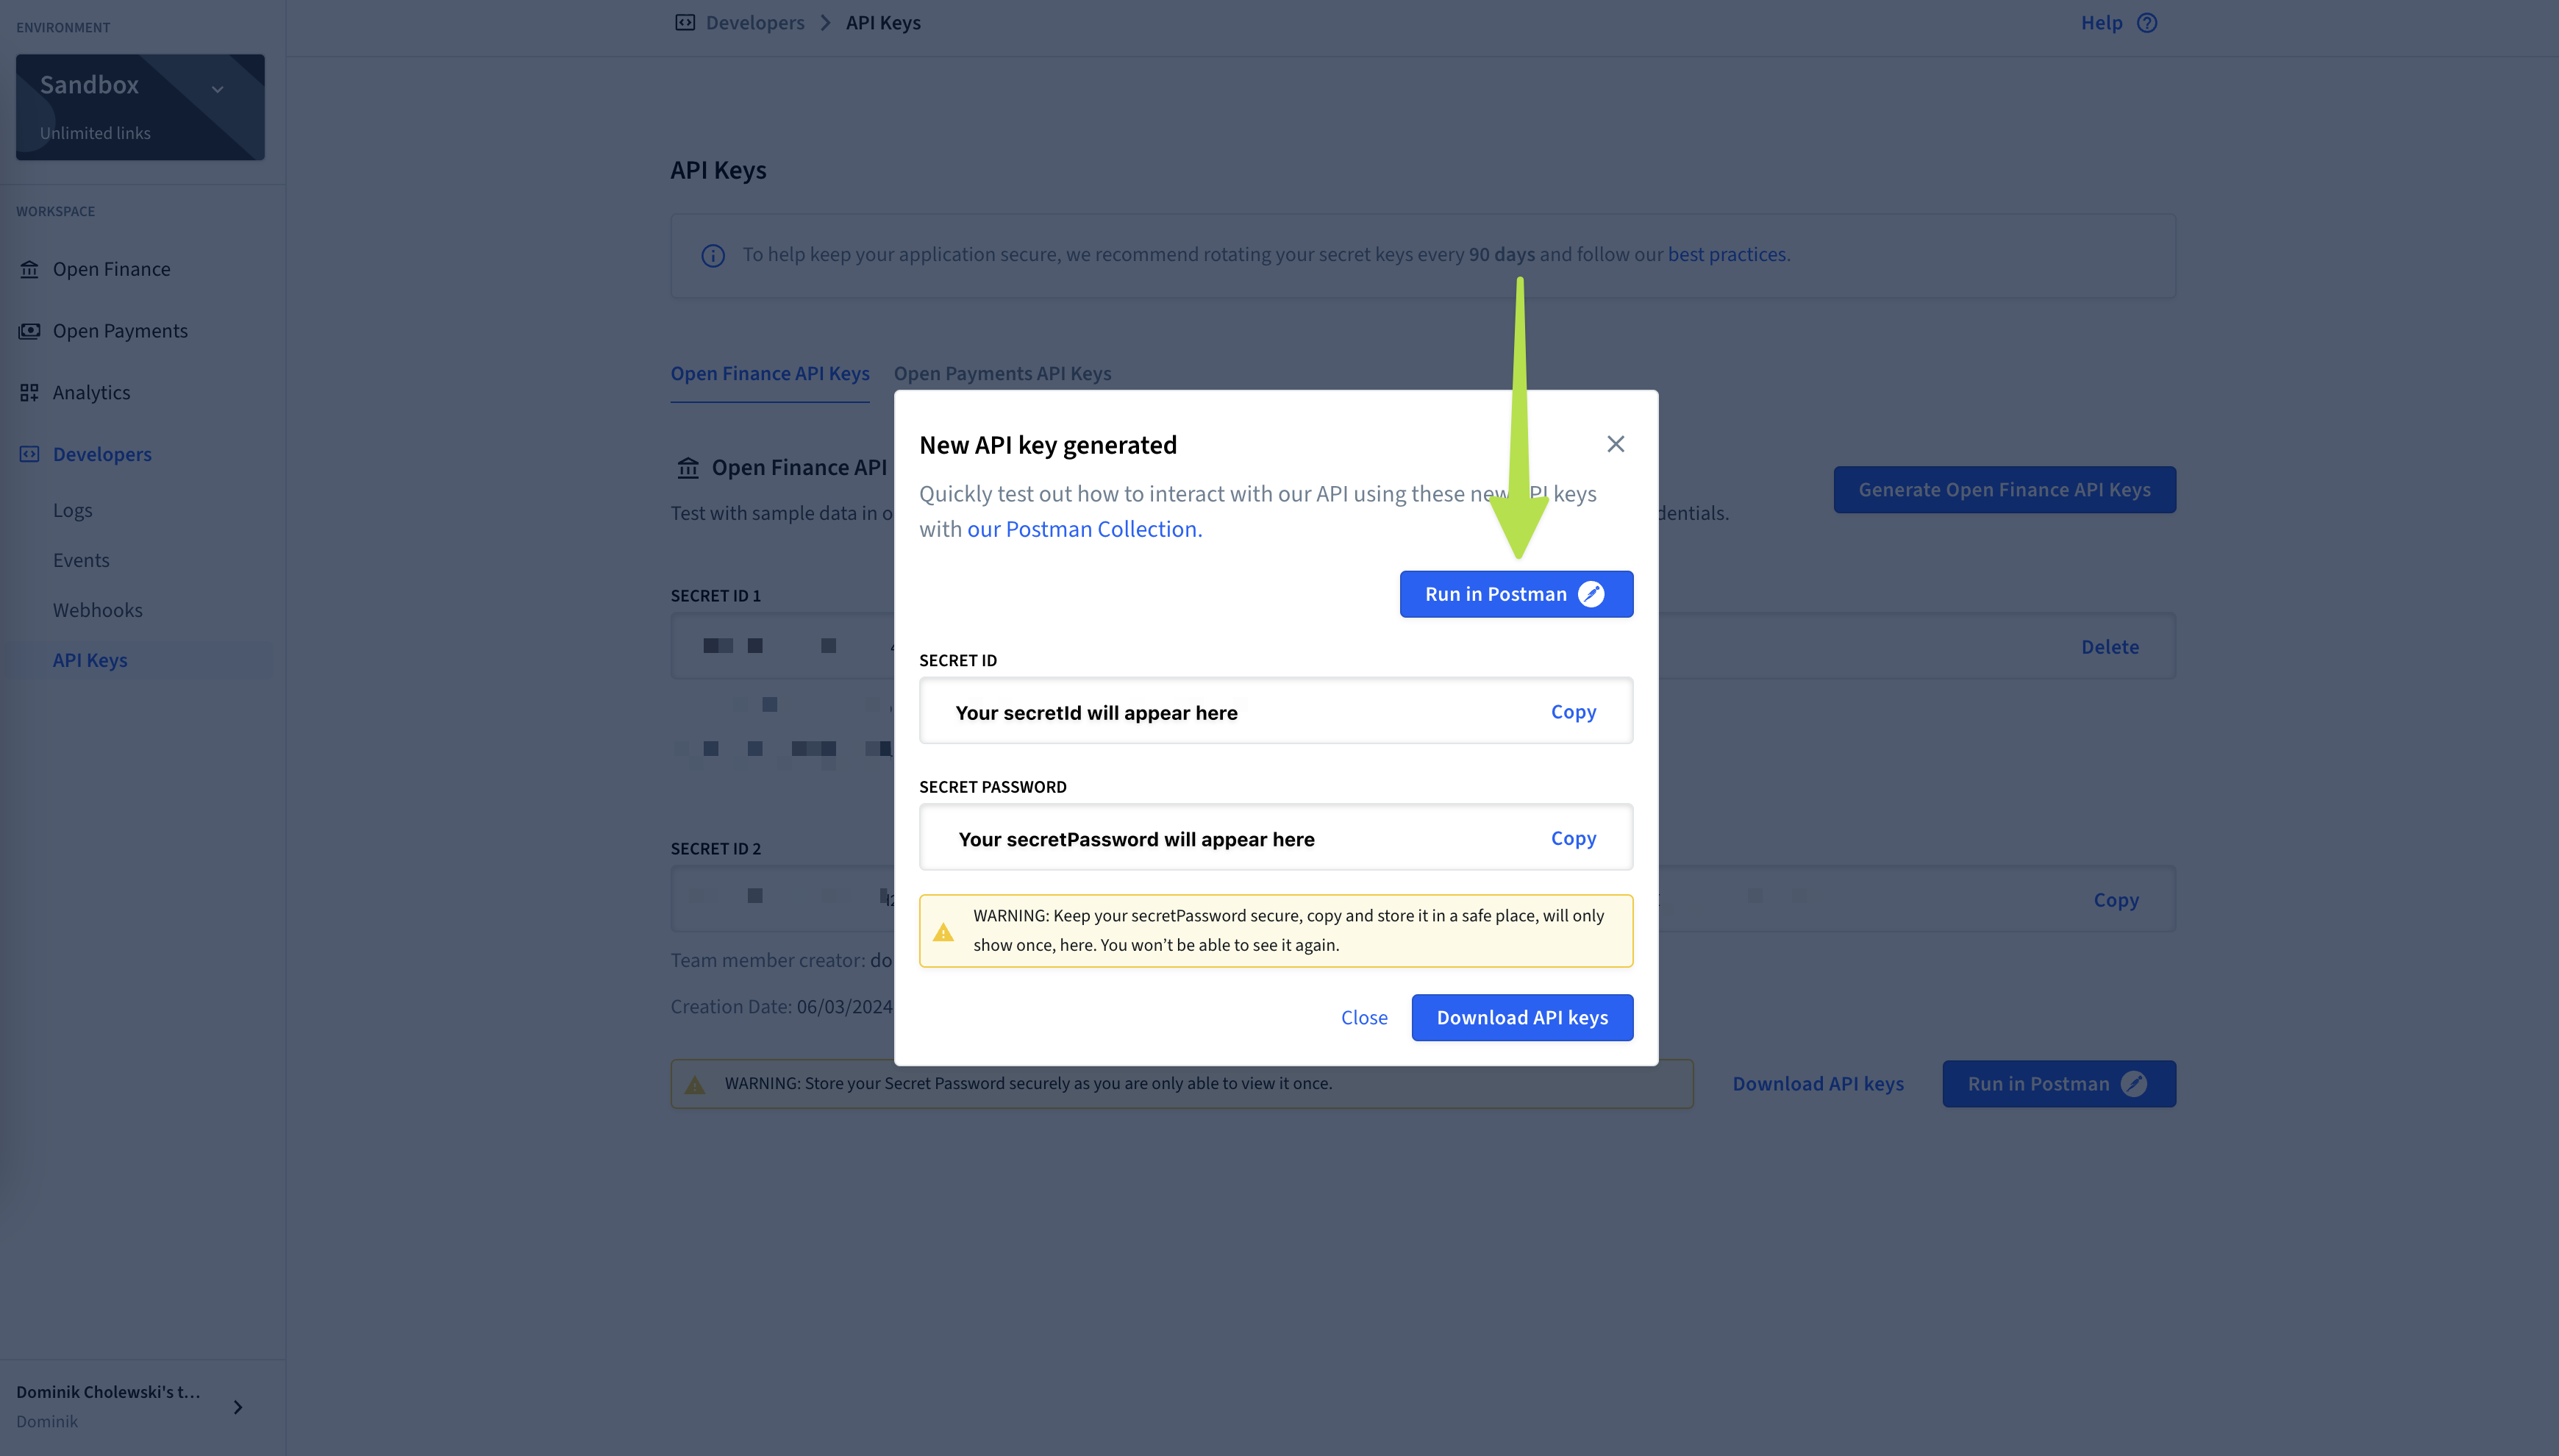The height and width of the screenshot is (1456, 2559).
Task: Select the Secret Password field in dialog
Action: point(1276,837)
